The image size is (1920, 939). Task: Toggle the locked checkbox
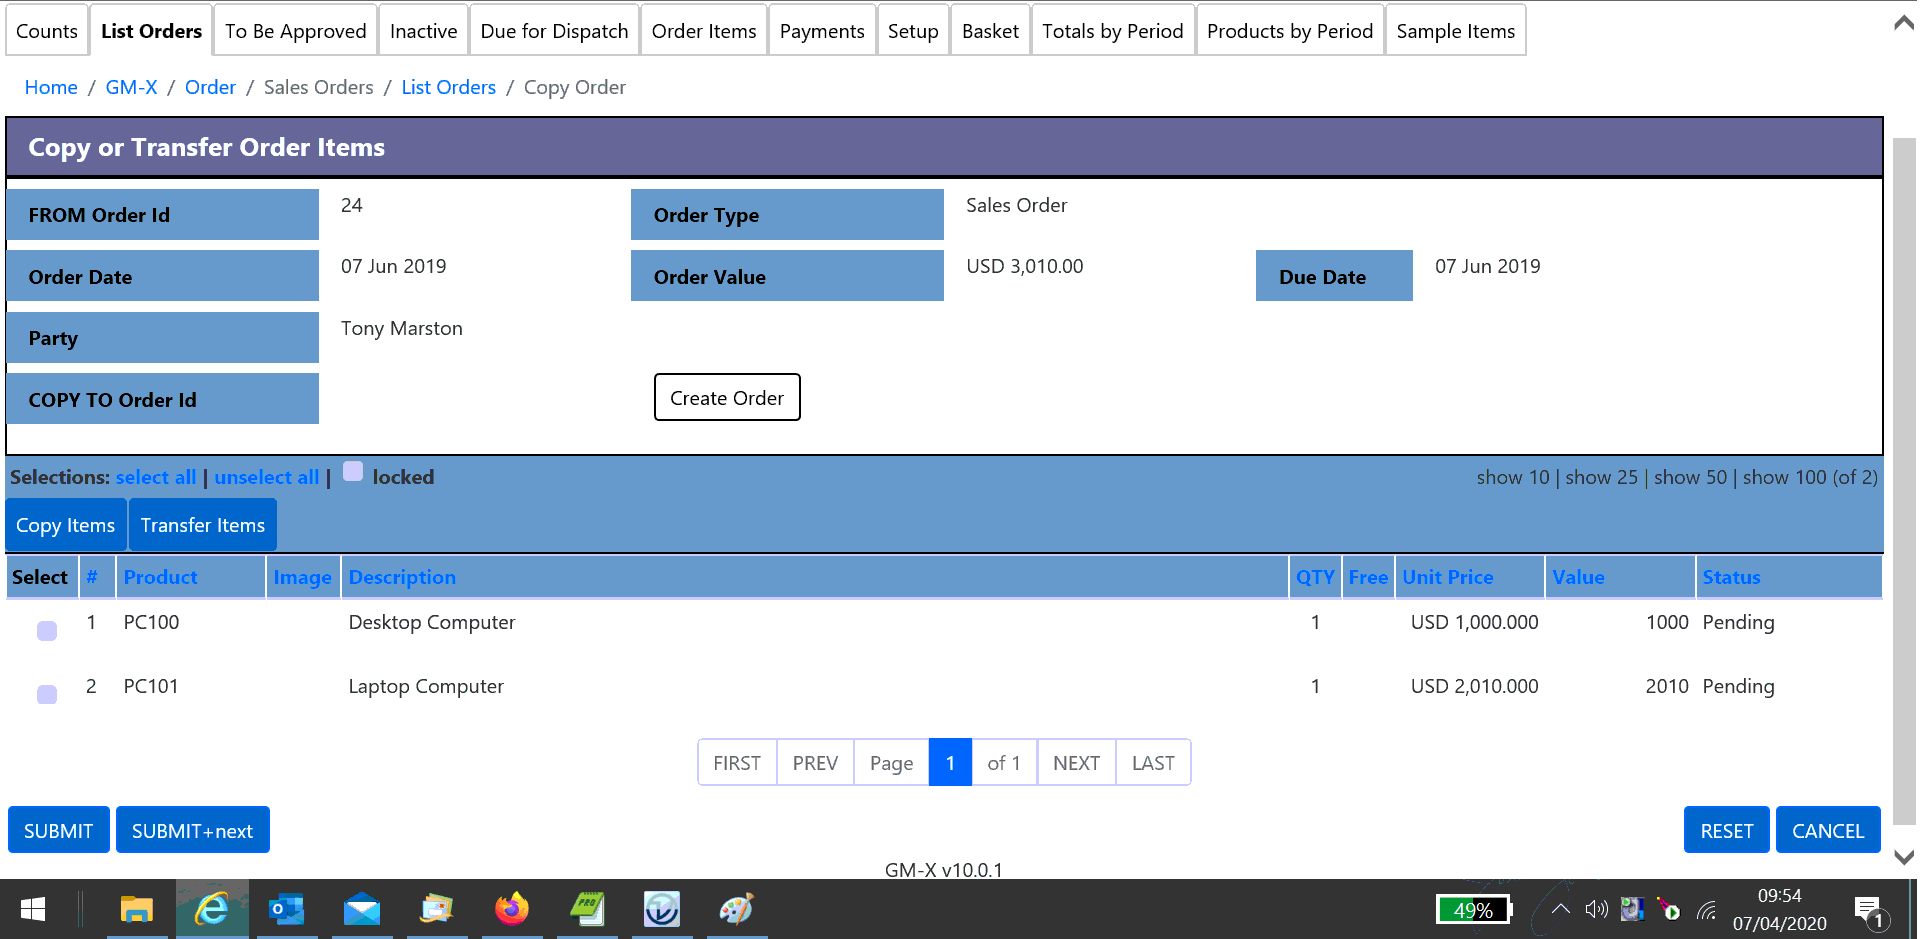(353, 472)
